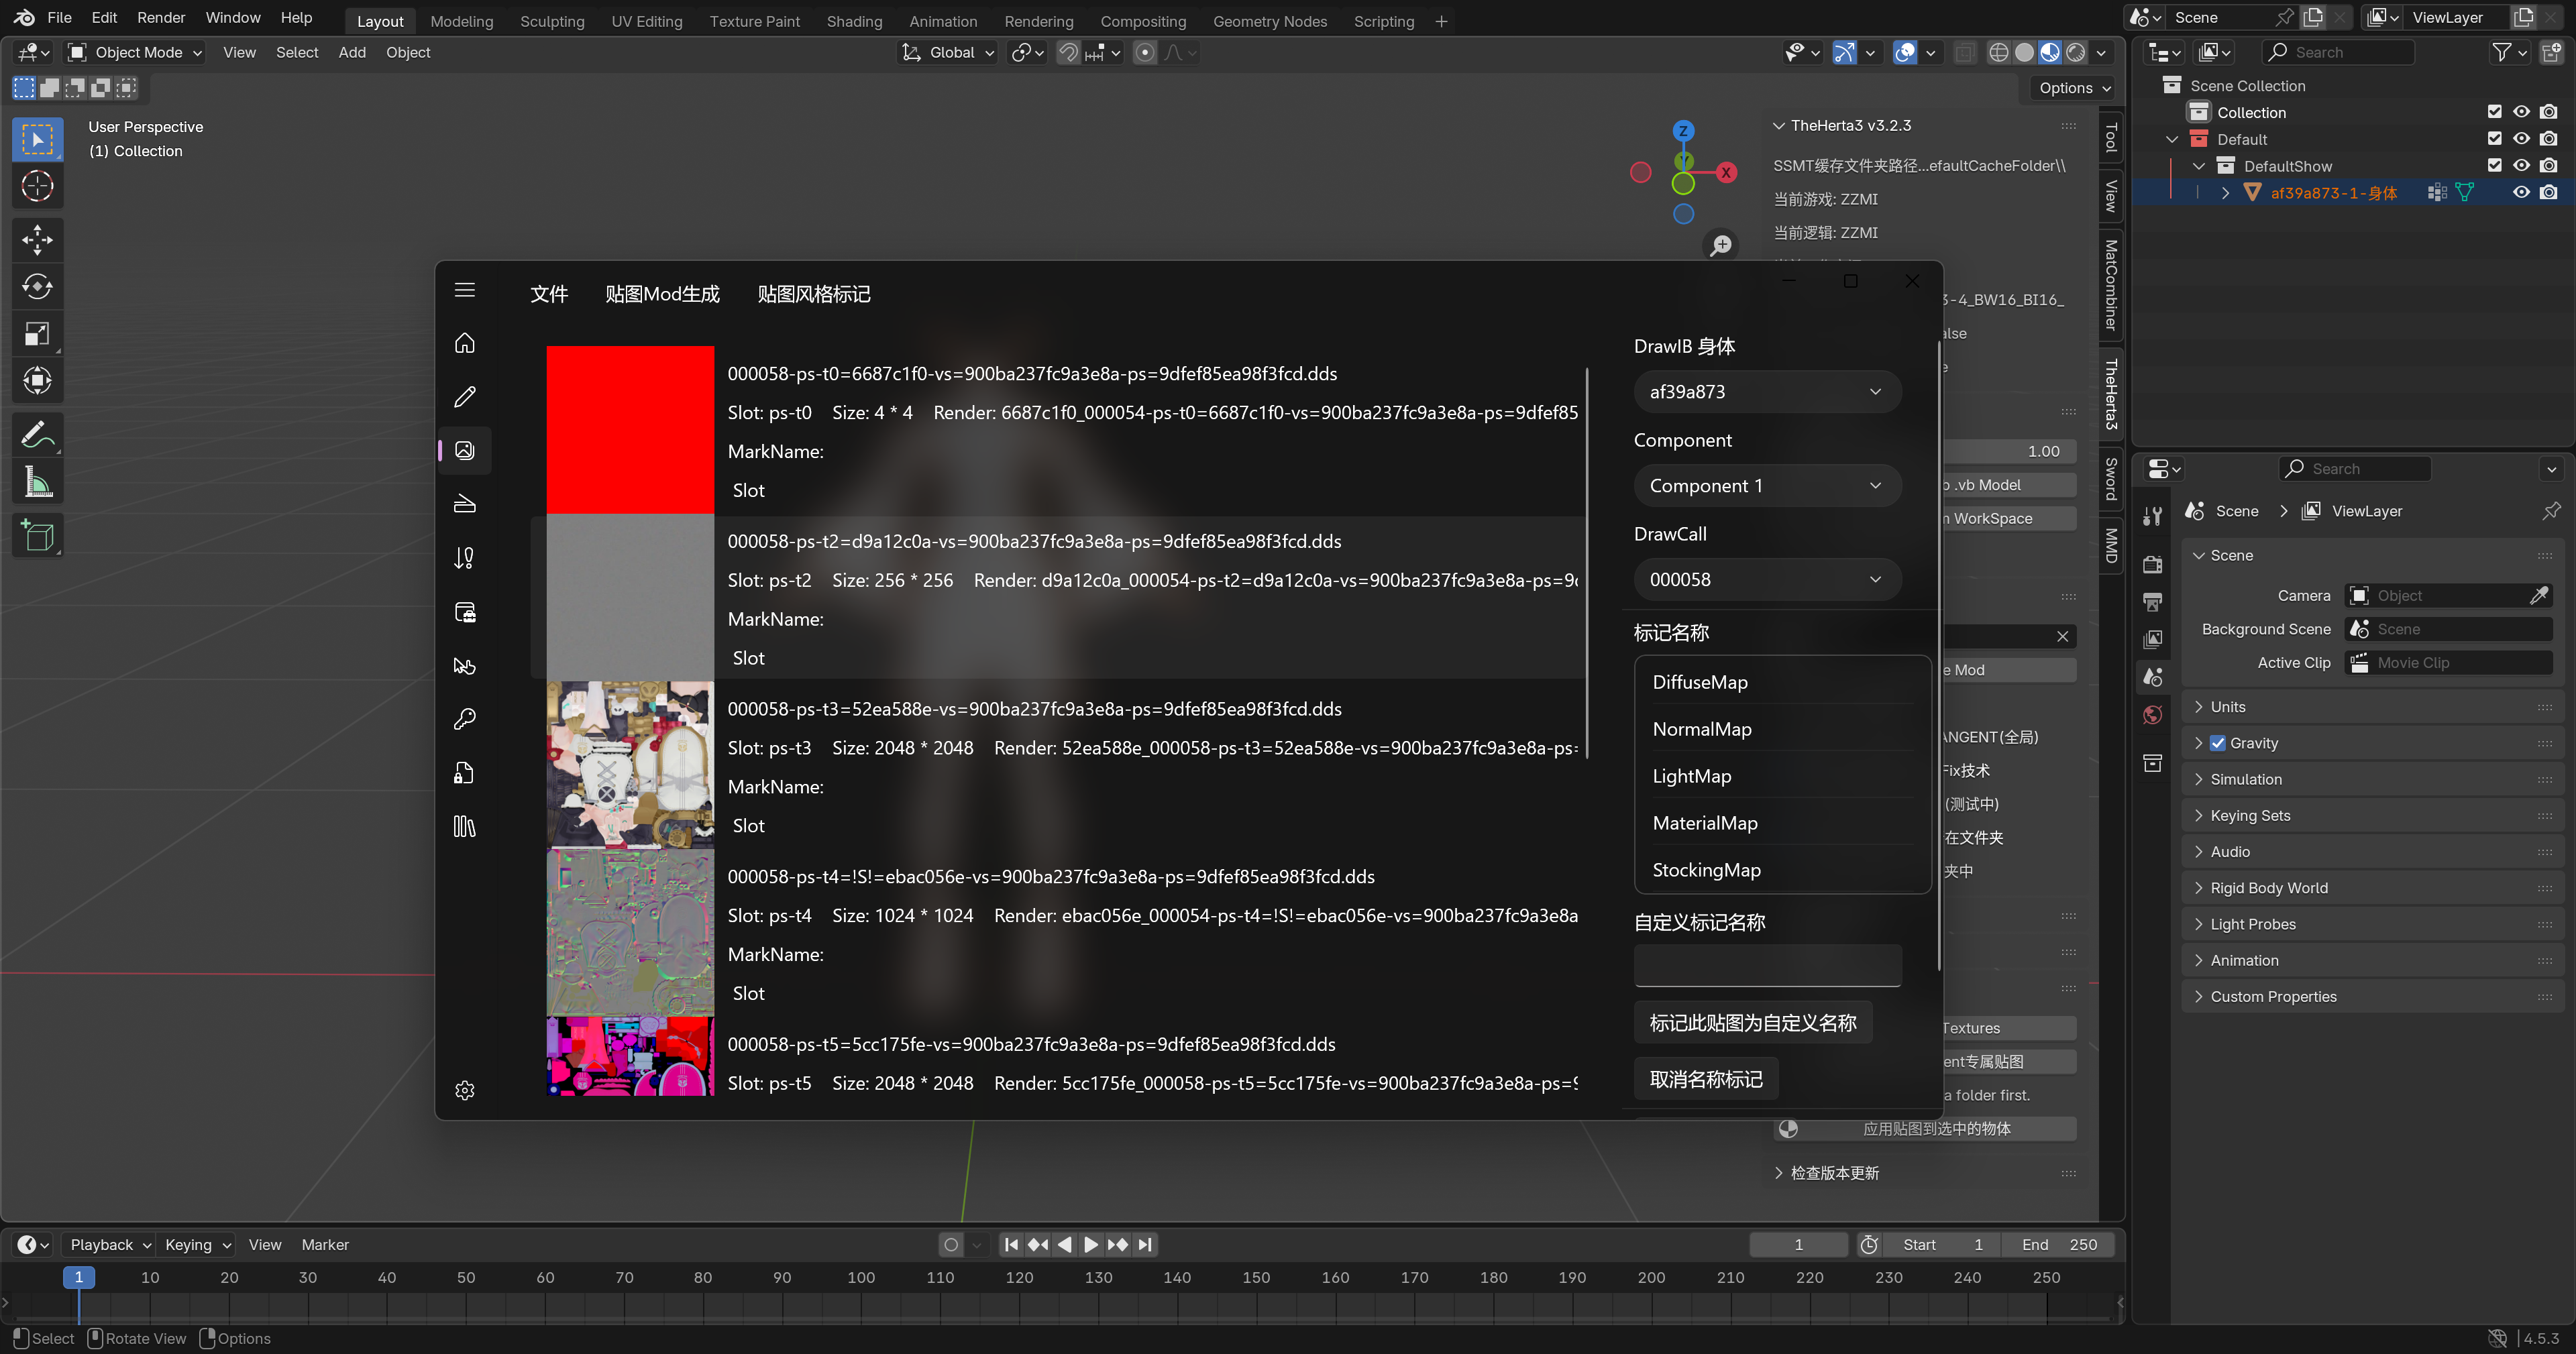Viewport: 2576px width, 1354px height.
Task: Expand the Units panel
Action: coord(2228,707)
